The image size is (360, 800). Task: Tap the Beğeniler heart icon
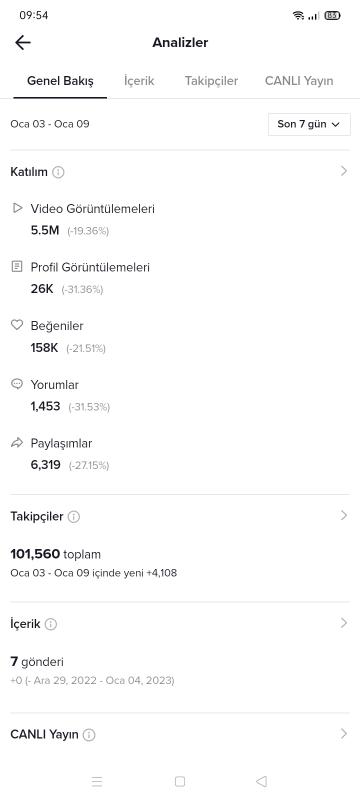[x=17, y=325]
